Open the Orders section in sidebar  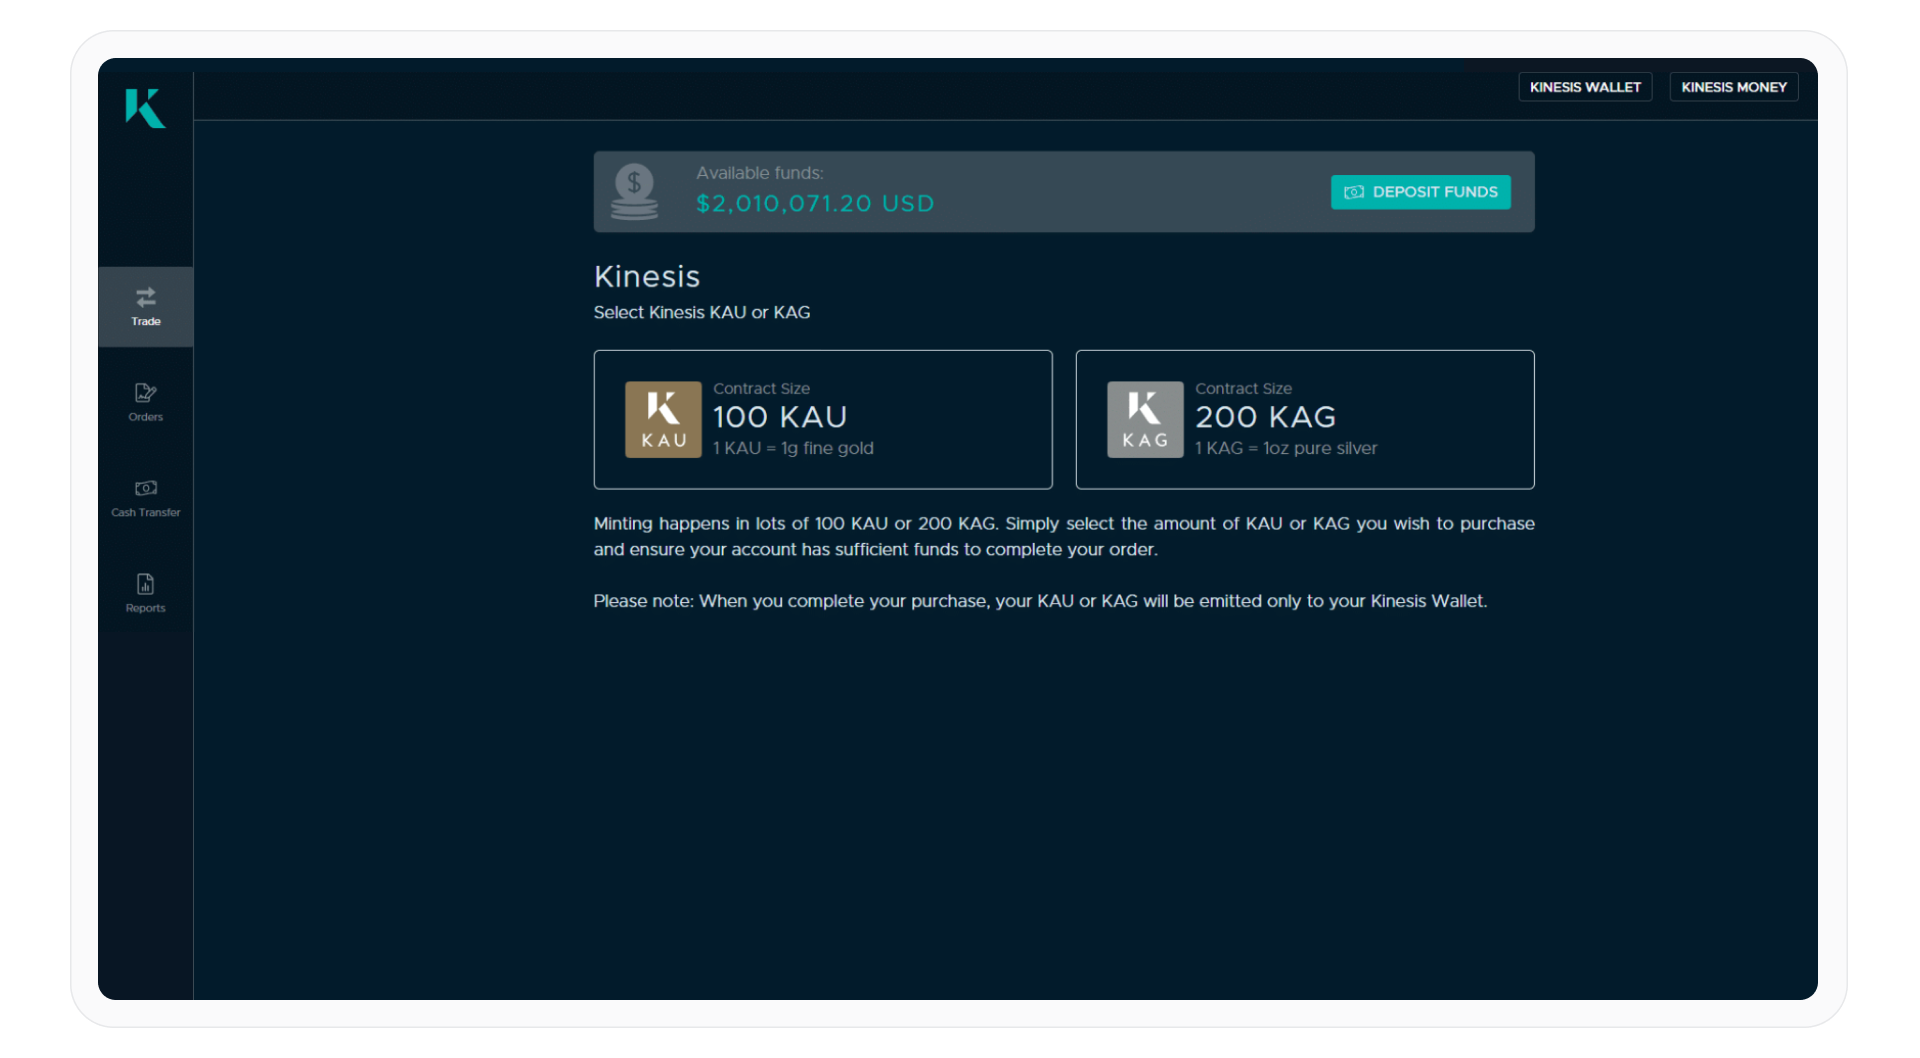click(x=146, y=403)
